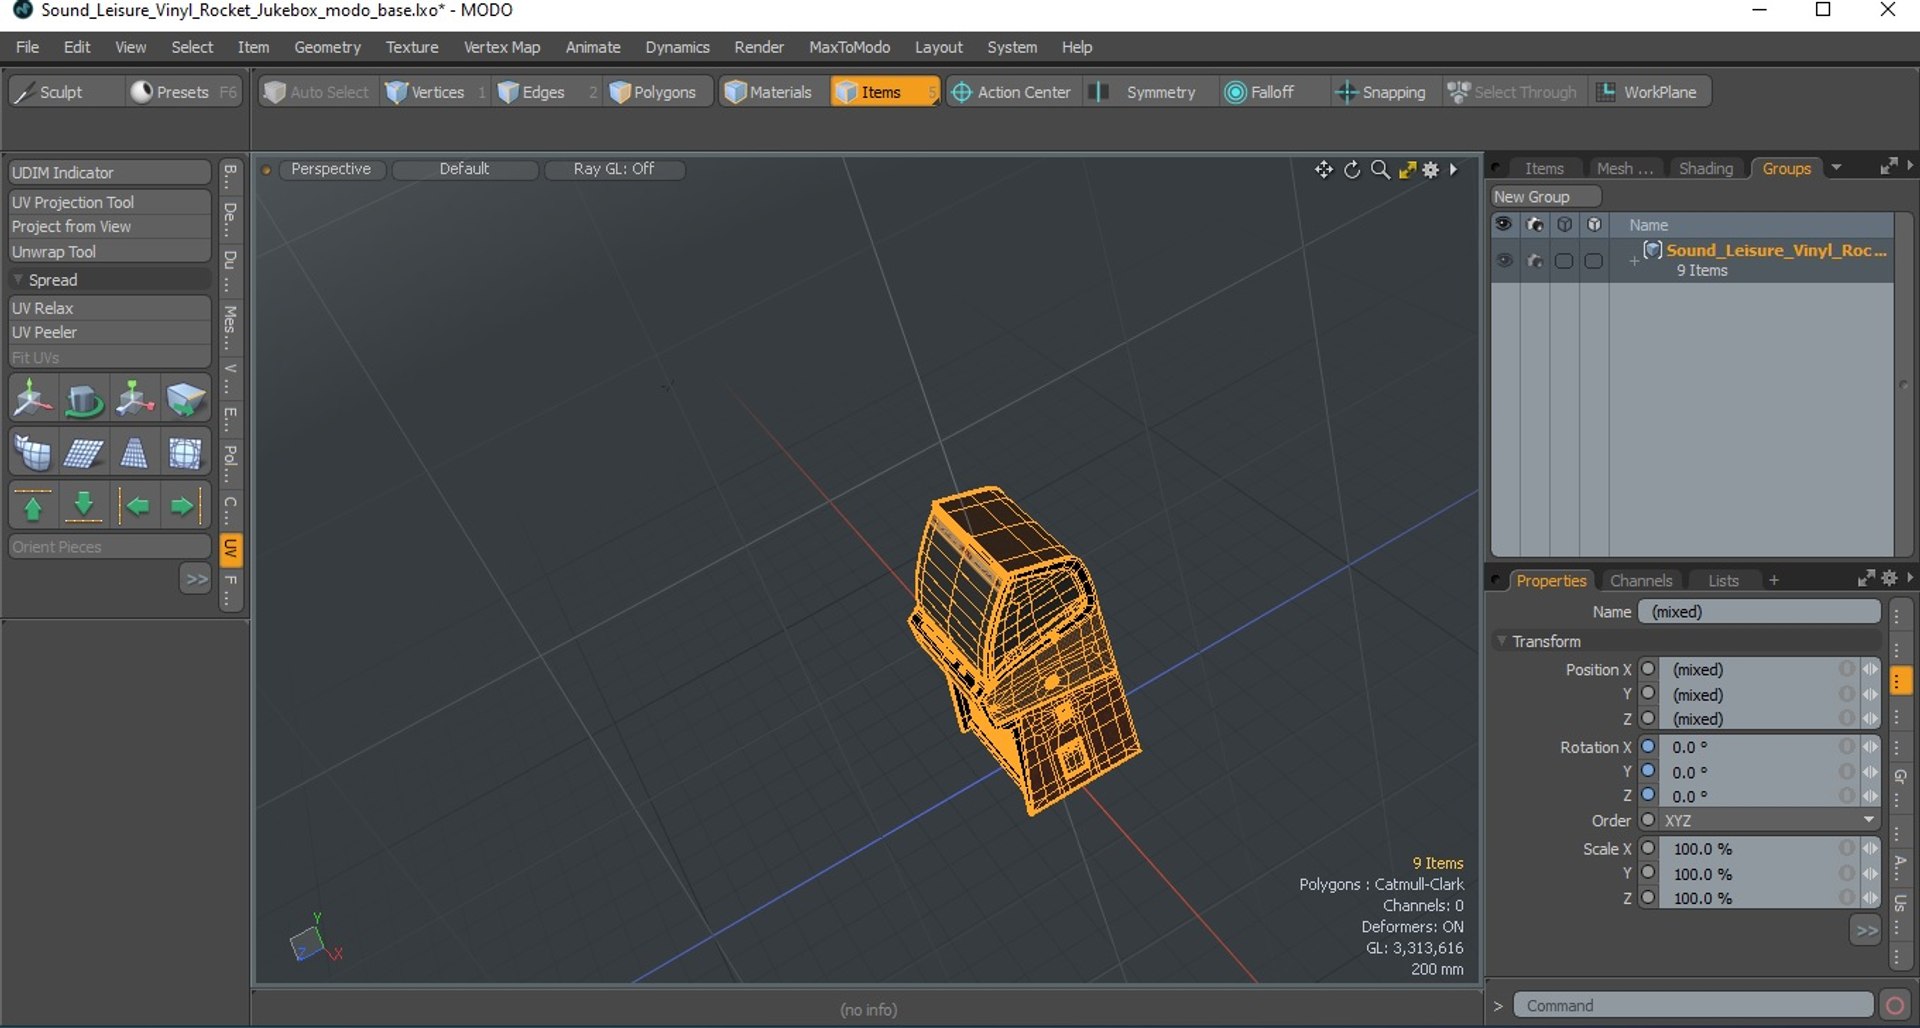Collapse the Transform section
The height and width of the screenshot is (1028, 1920).
coord(1502,641)
